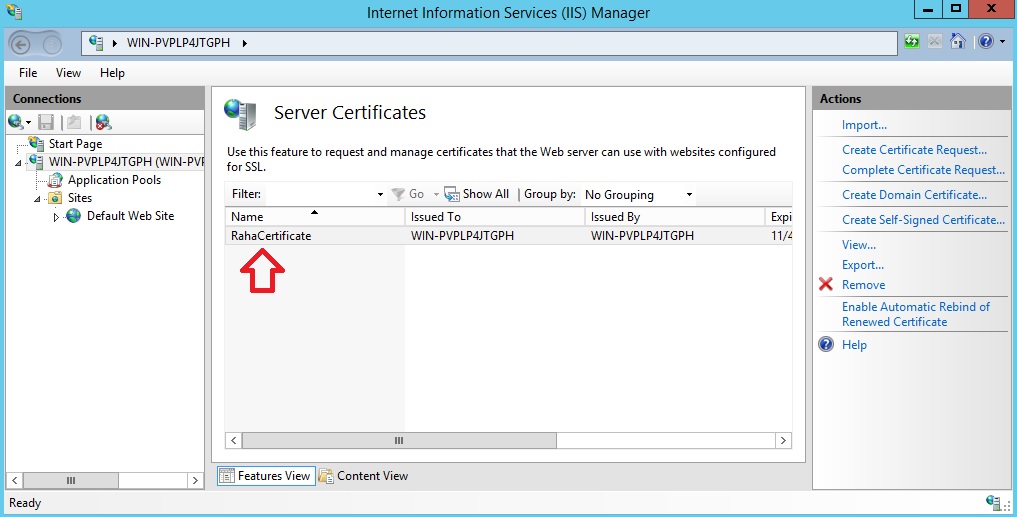Click Connections pane scroll left arrow

[15, 481]
